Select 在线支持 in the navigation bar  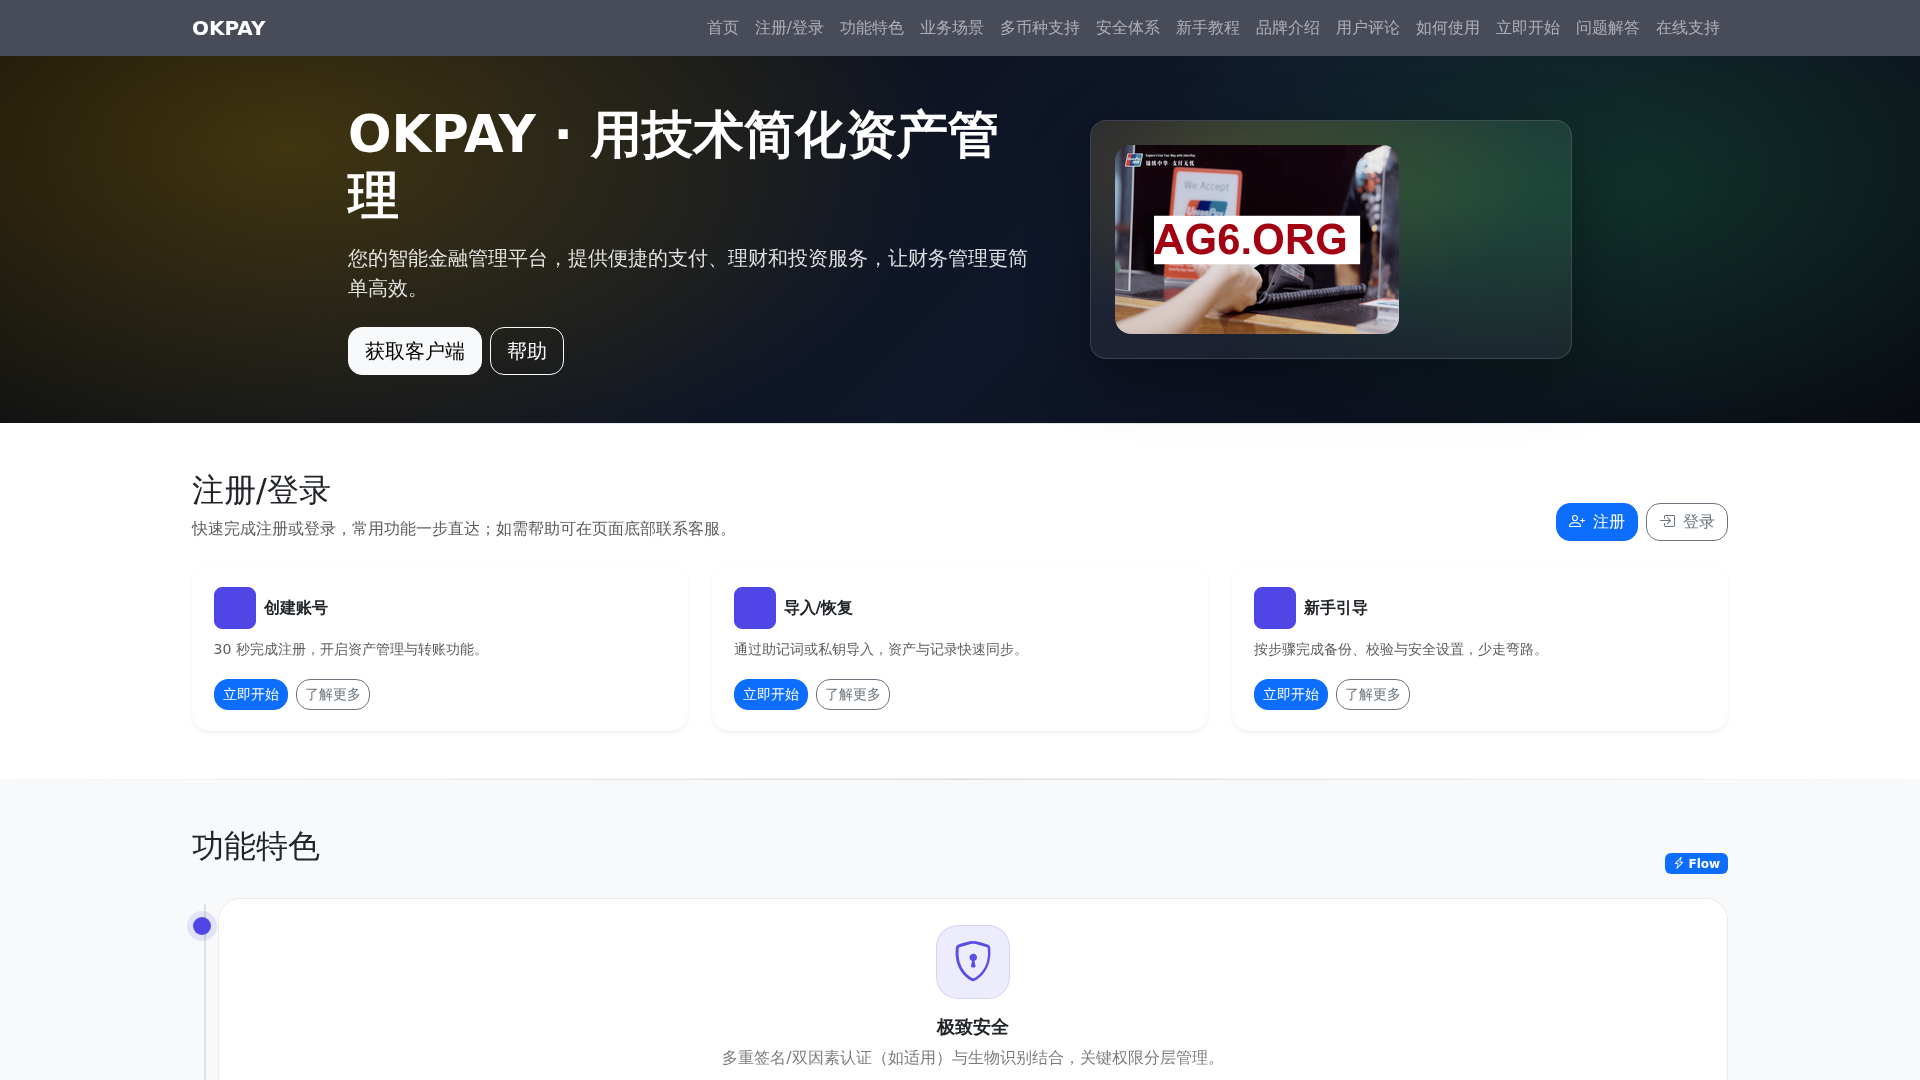[x=1687, y=28]
